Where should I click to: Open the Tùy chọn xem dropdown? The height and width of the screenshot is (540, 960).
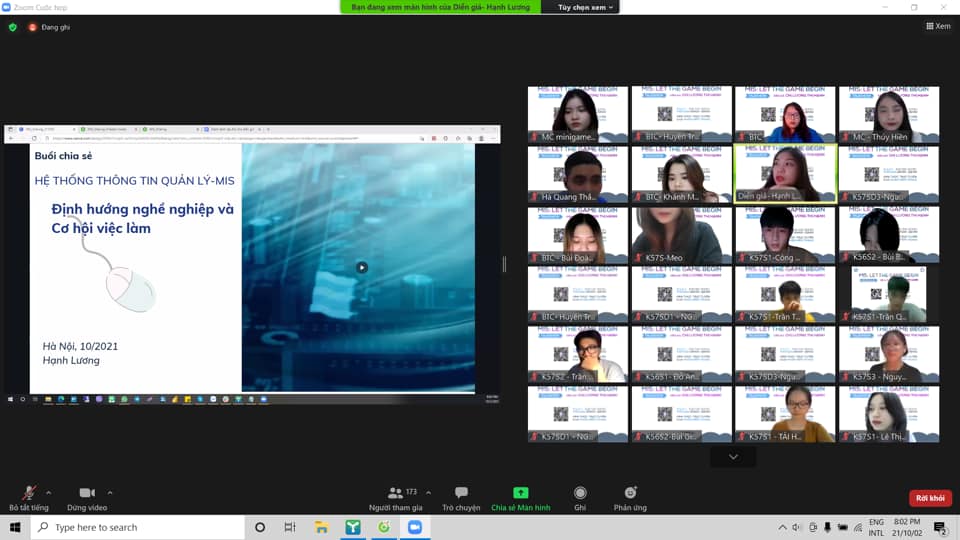(x=587, y=7)
